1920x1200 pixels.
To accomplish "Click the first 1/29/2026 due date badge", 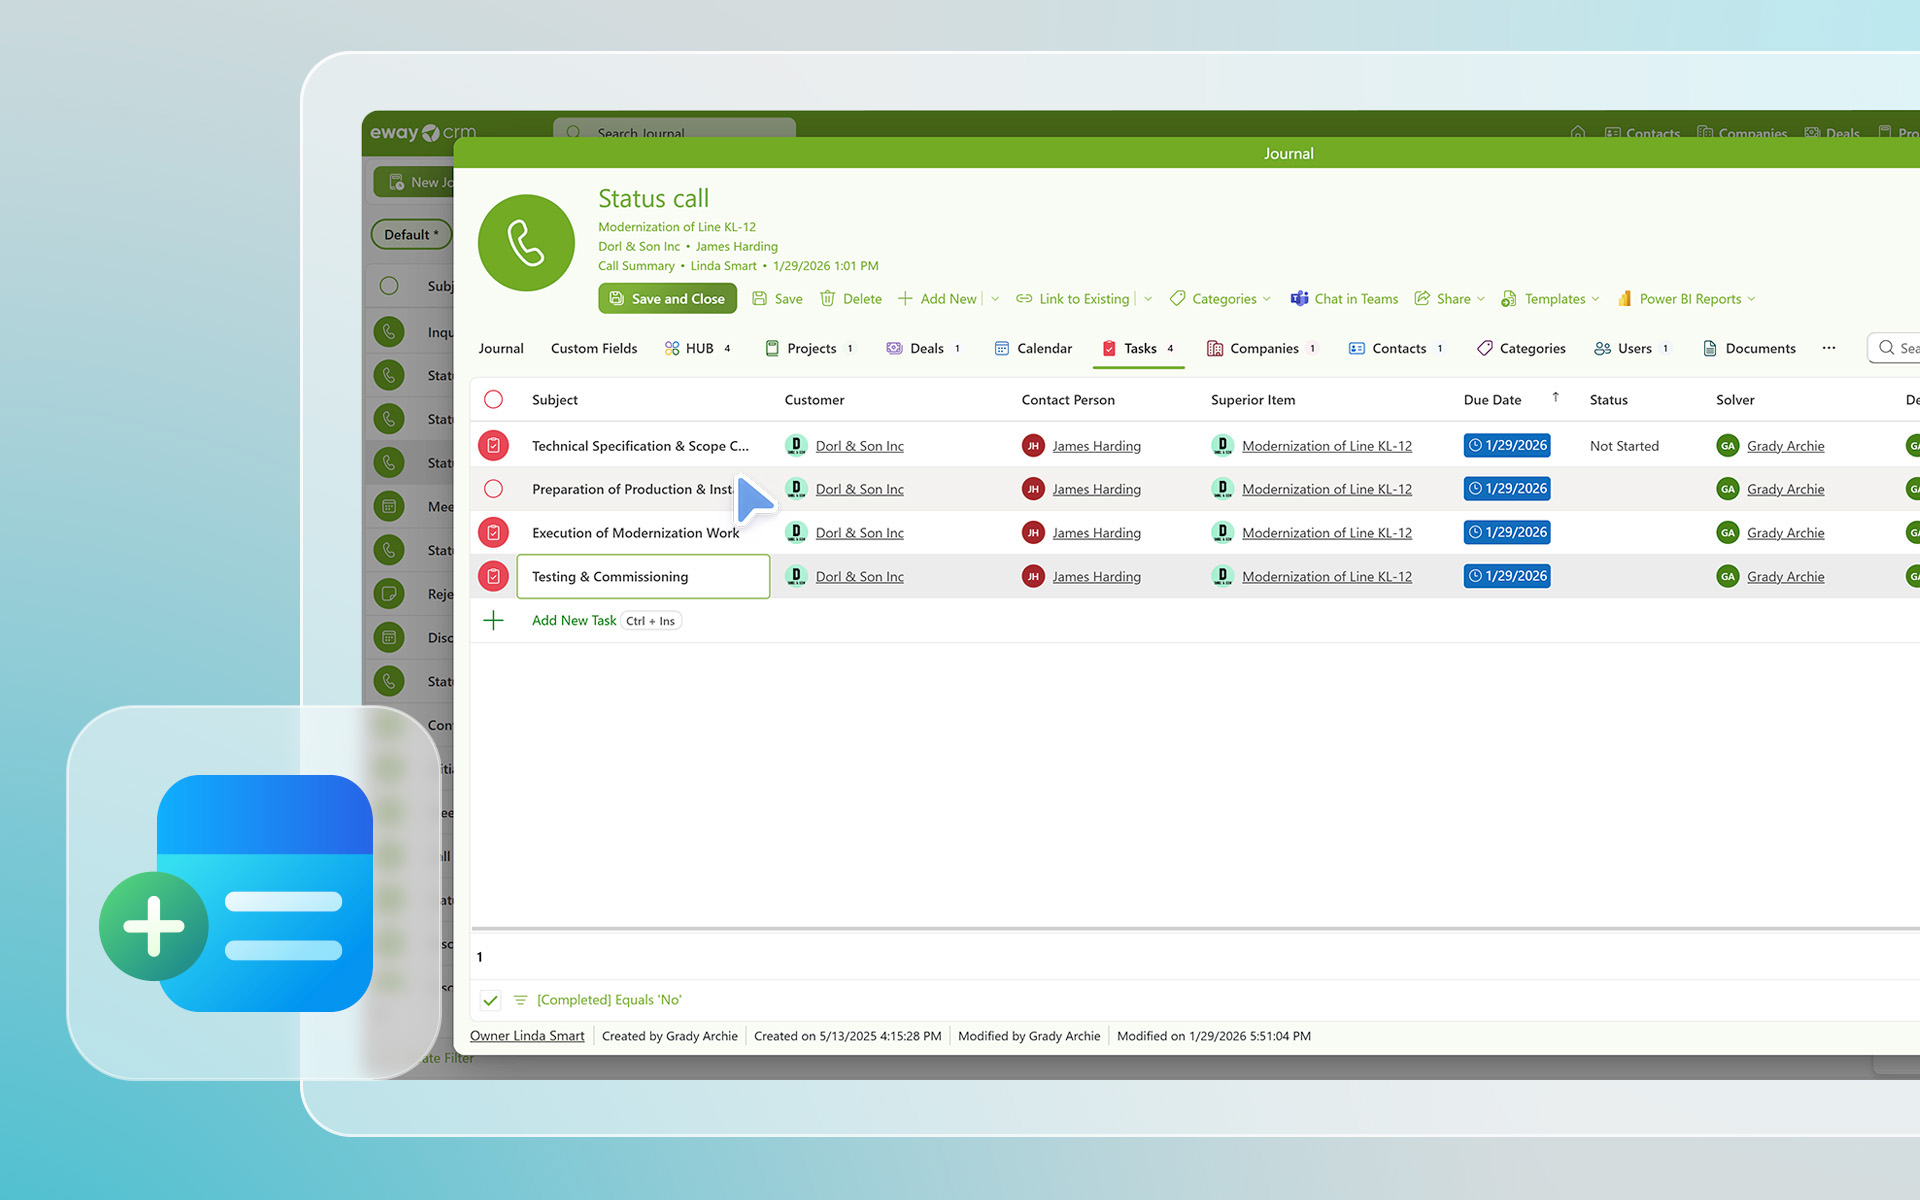I will click(1507, 446).
